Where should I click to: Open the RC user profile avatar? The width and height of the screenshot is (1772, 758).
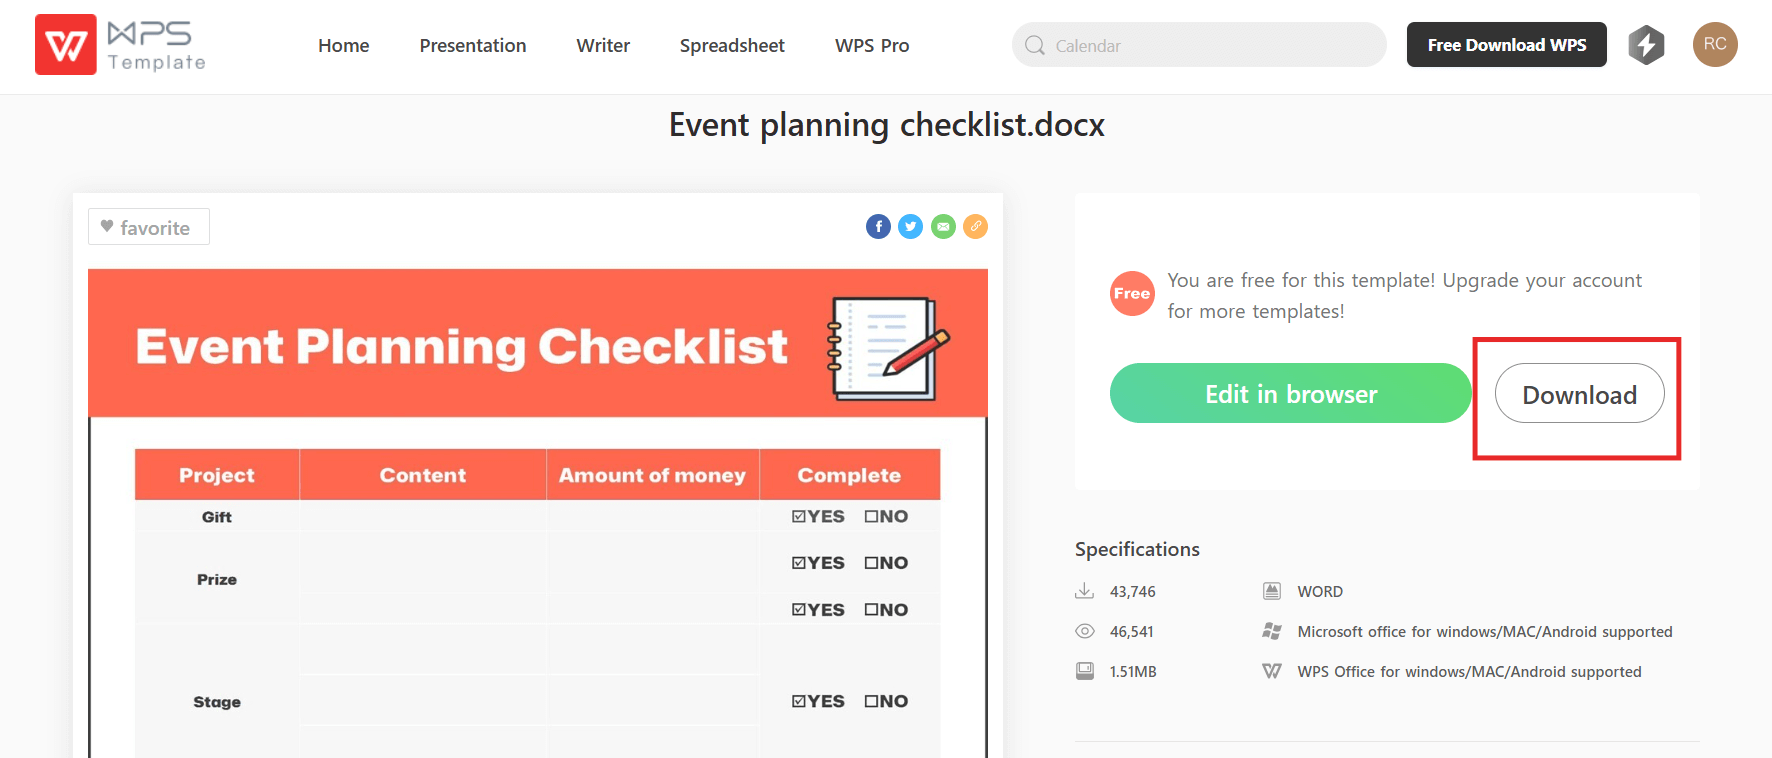pyautogui.click(x=1715, y=45)
